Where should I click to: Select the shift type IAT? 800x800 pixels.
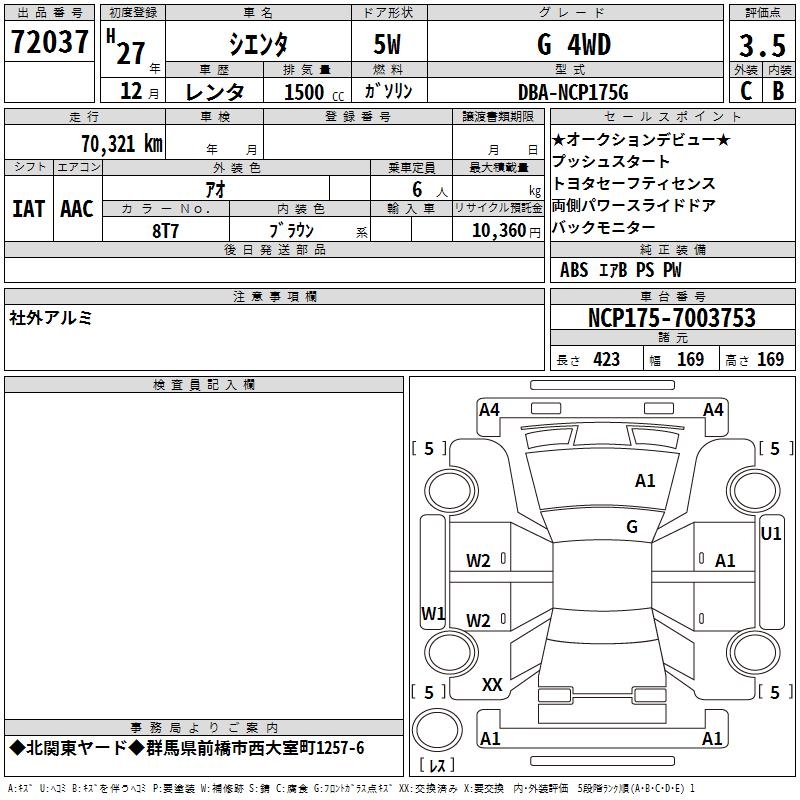tap(29, 209)
